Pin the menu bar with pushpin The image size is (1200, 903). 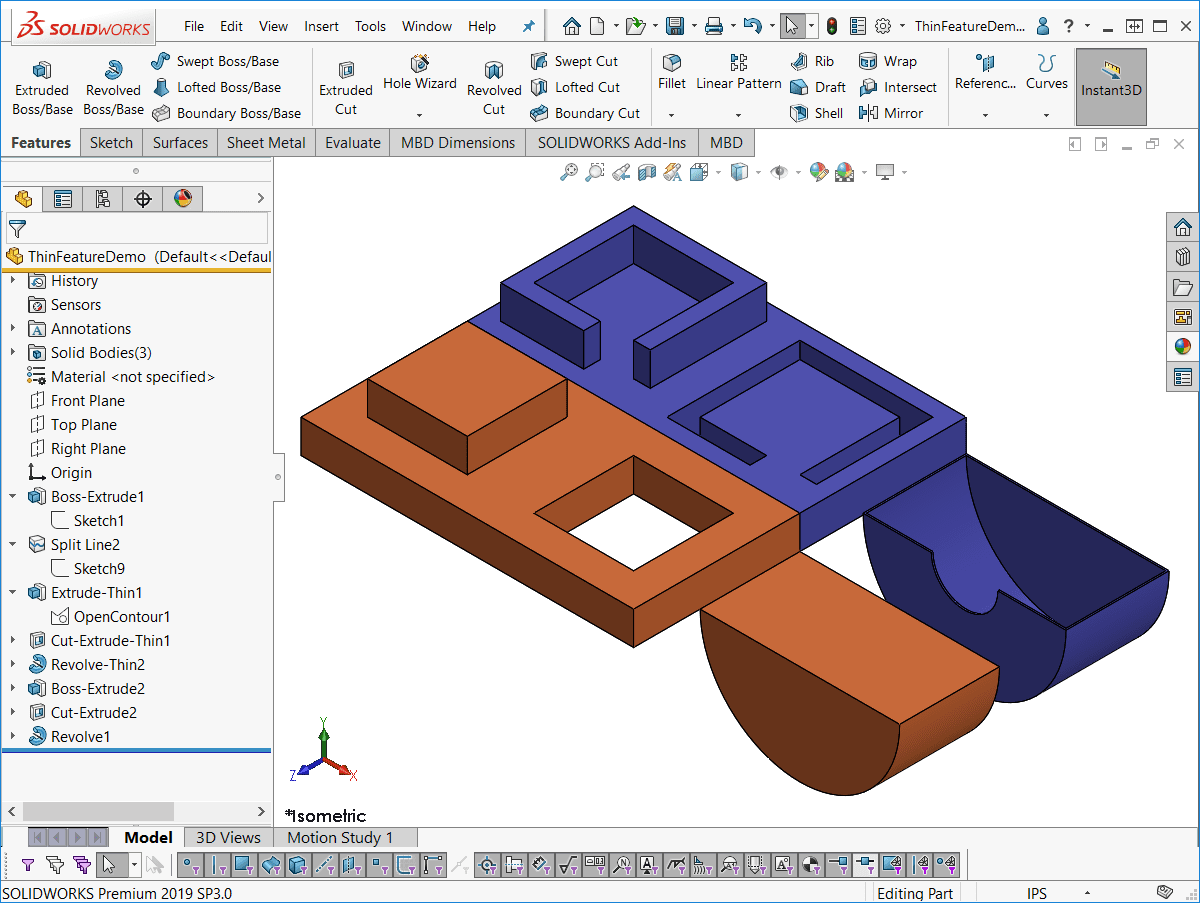pyautogui.click(x=529, y=27)
